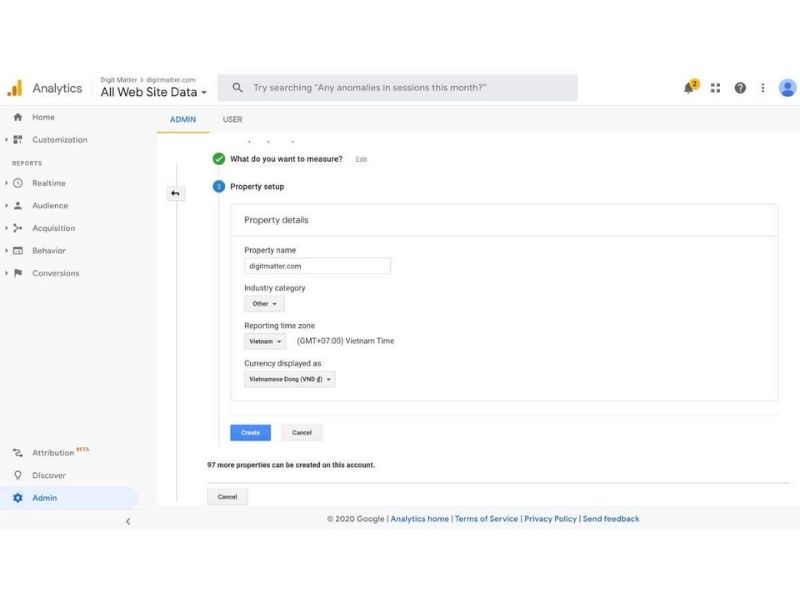Open the Vietnam time zone country dropdown
Image resolution: width=800 pixels, height=600 pixels.
point(265,341)
